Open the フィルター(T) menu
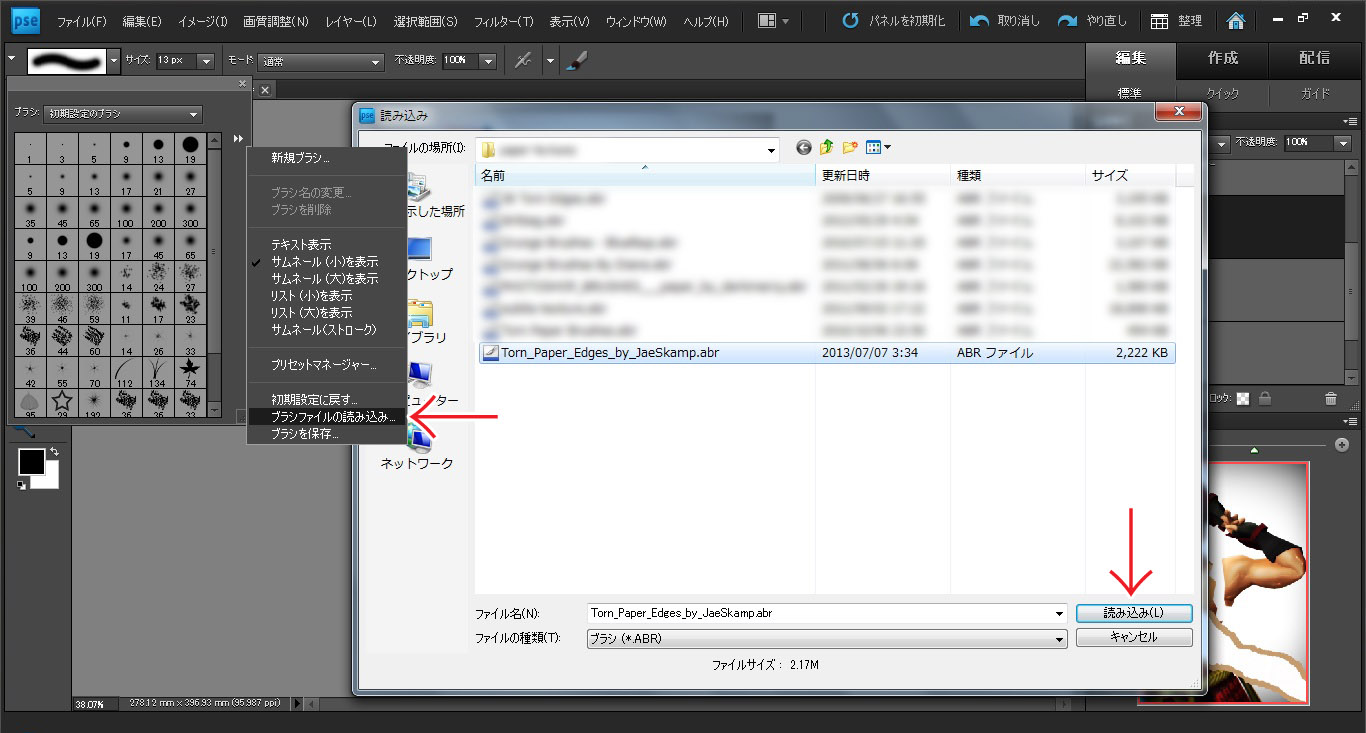The width and height of the screenshot is (1366, 733). (x=503, y=21)
